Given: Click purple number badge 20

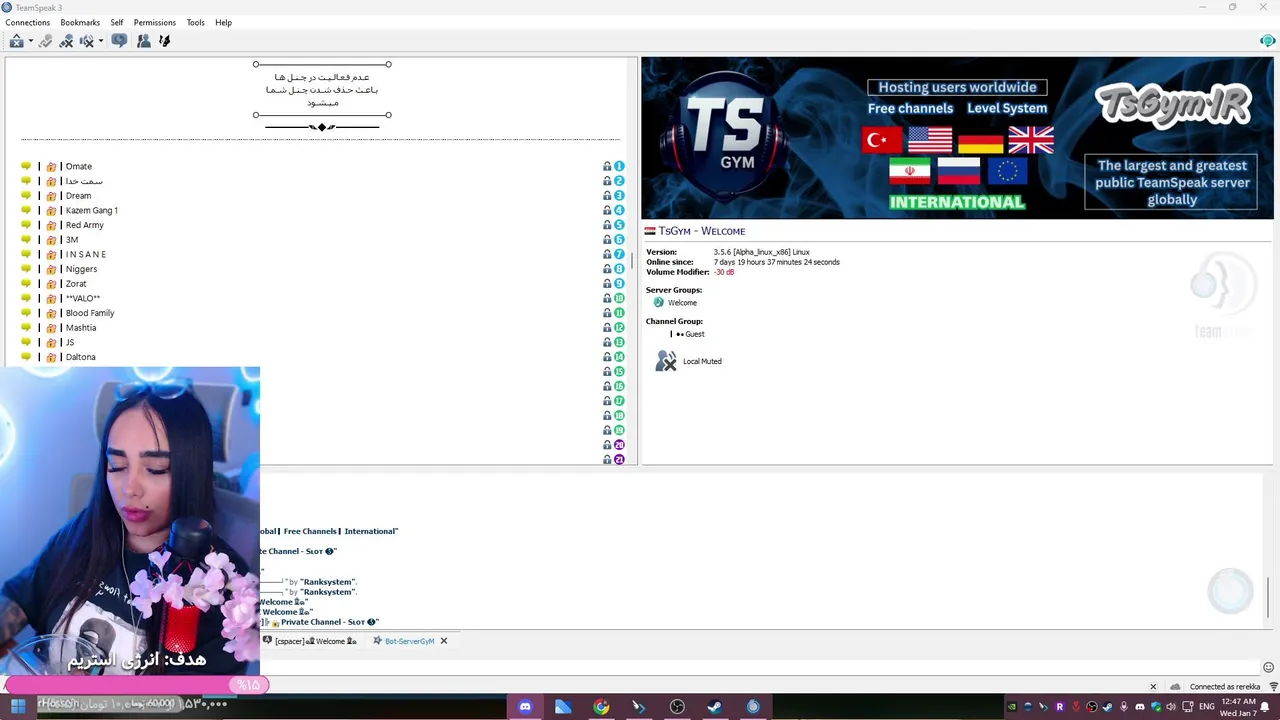Looking at the screenshot, I should [619, 445].
